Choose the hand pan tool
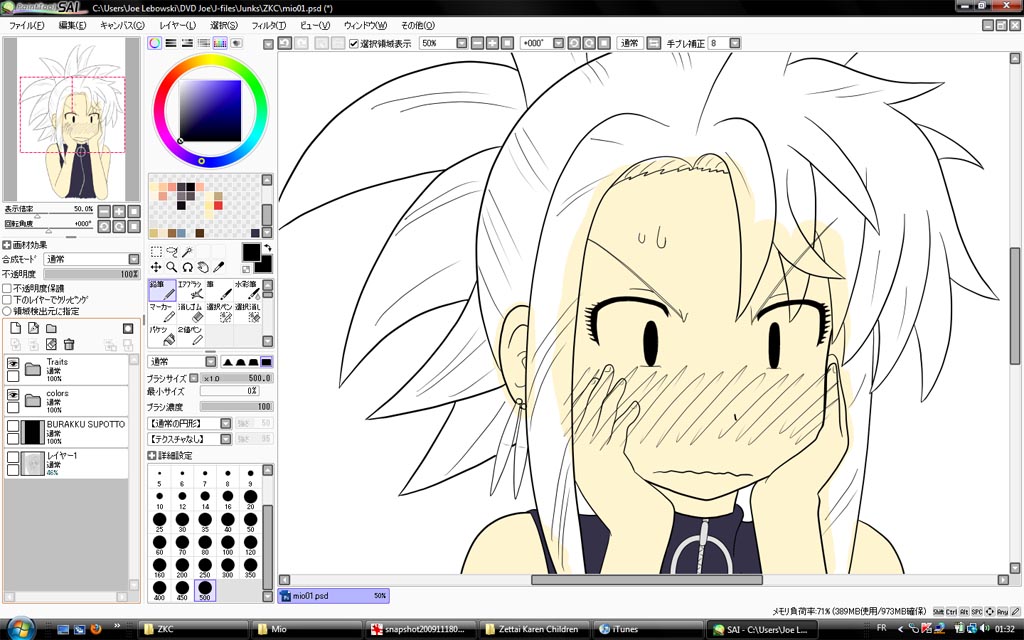The height and width of the screenshot is (640, 1024). (x=203, y=267)
